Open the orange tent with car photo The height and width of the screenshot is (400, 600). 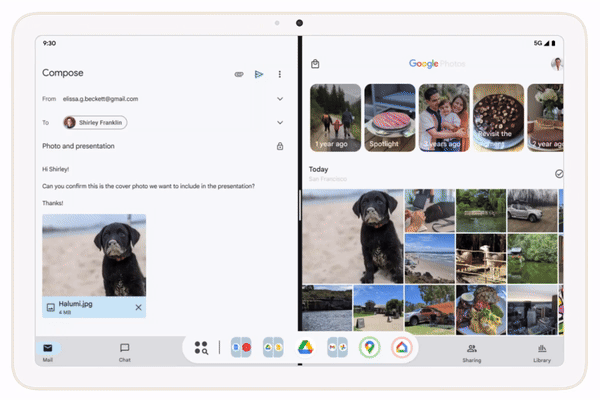pos(430,310)
